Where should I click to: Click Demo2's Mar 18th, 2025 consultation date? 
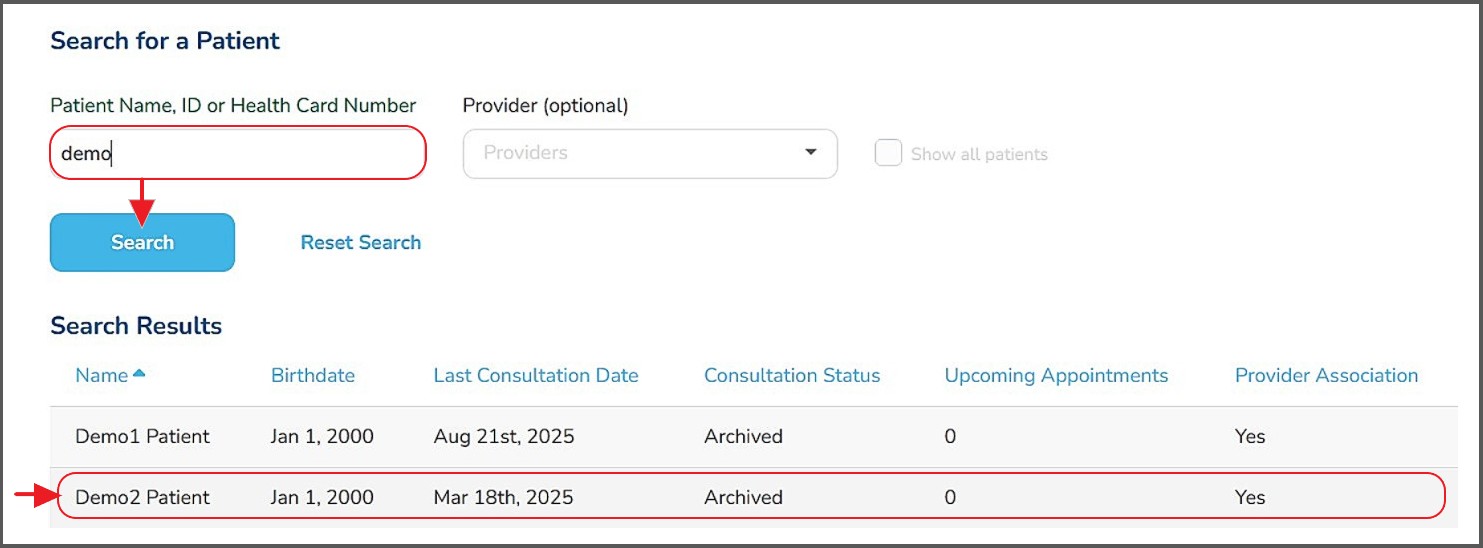pyautogui.click(x=503, y=497)
